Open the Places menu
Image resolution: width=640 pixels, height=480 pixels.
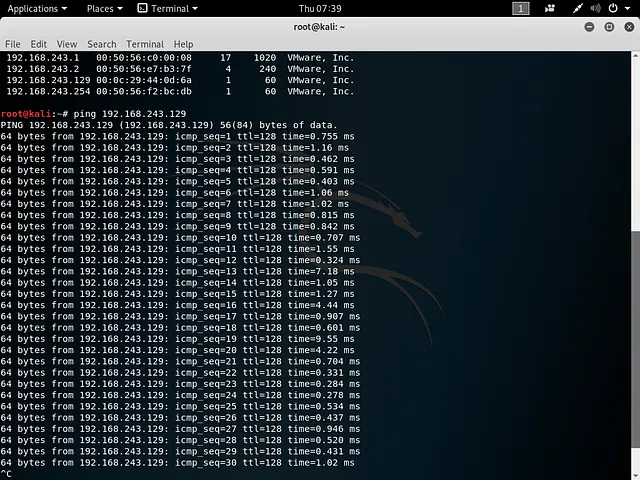[x=104, y=9]
